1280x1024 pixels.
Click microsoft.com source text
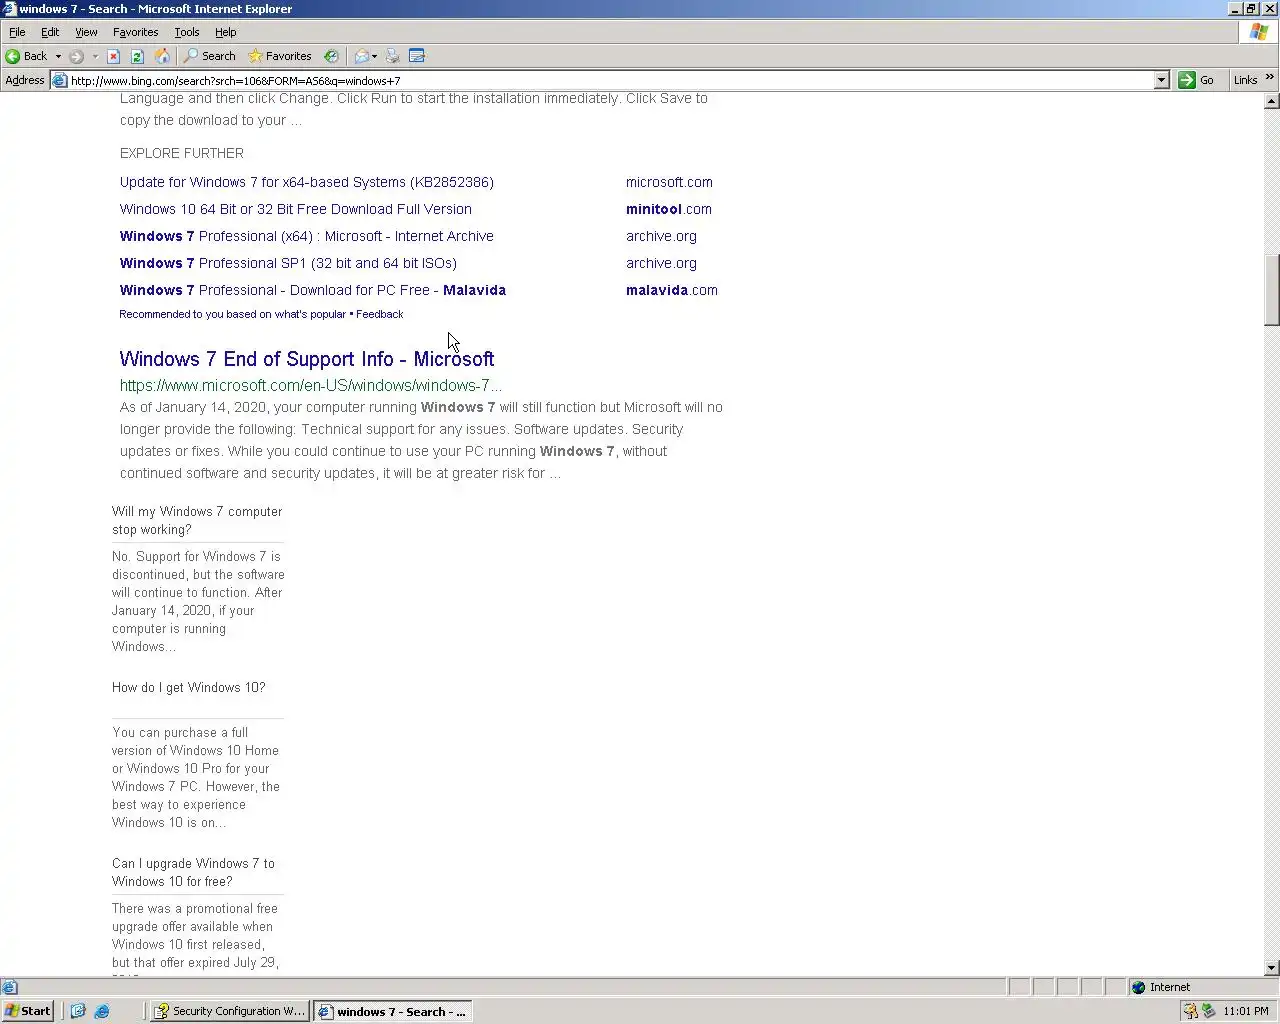pyautogui.click(x=669, y=182)
